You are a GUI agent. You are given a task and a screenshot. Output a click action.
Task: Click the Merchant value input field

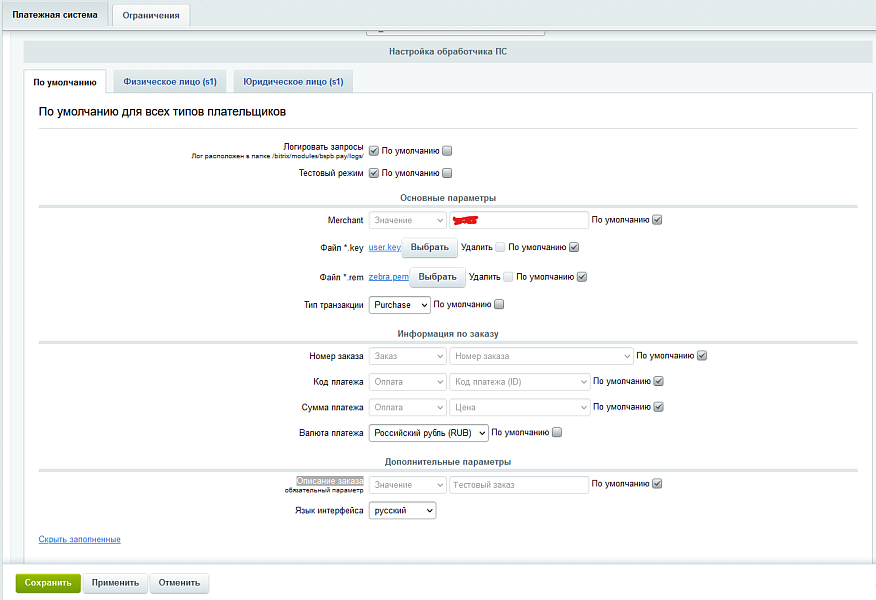518,220
